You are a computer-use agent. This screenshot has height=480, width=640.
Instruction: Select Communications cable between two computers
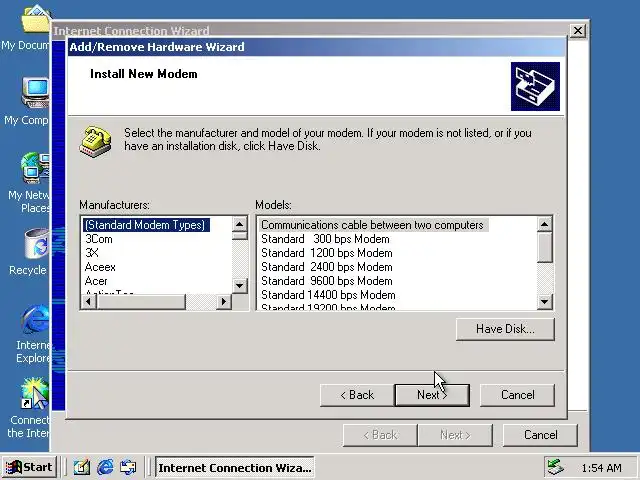pyautogui.click(x=373, y=225)
